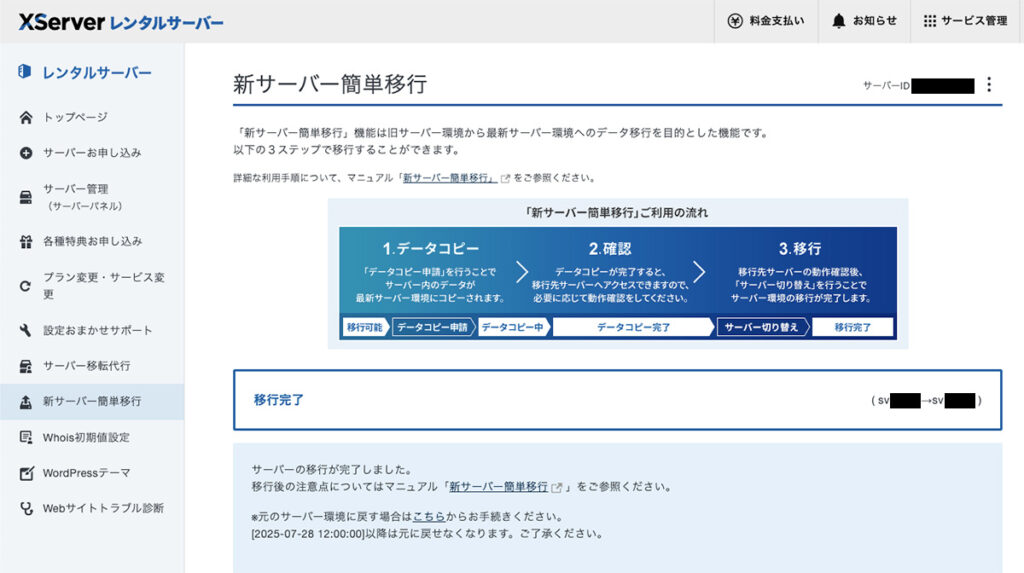
Task: Click the 移行可能 step label
Action: (x=364, y=327)
